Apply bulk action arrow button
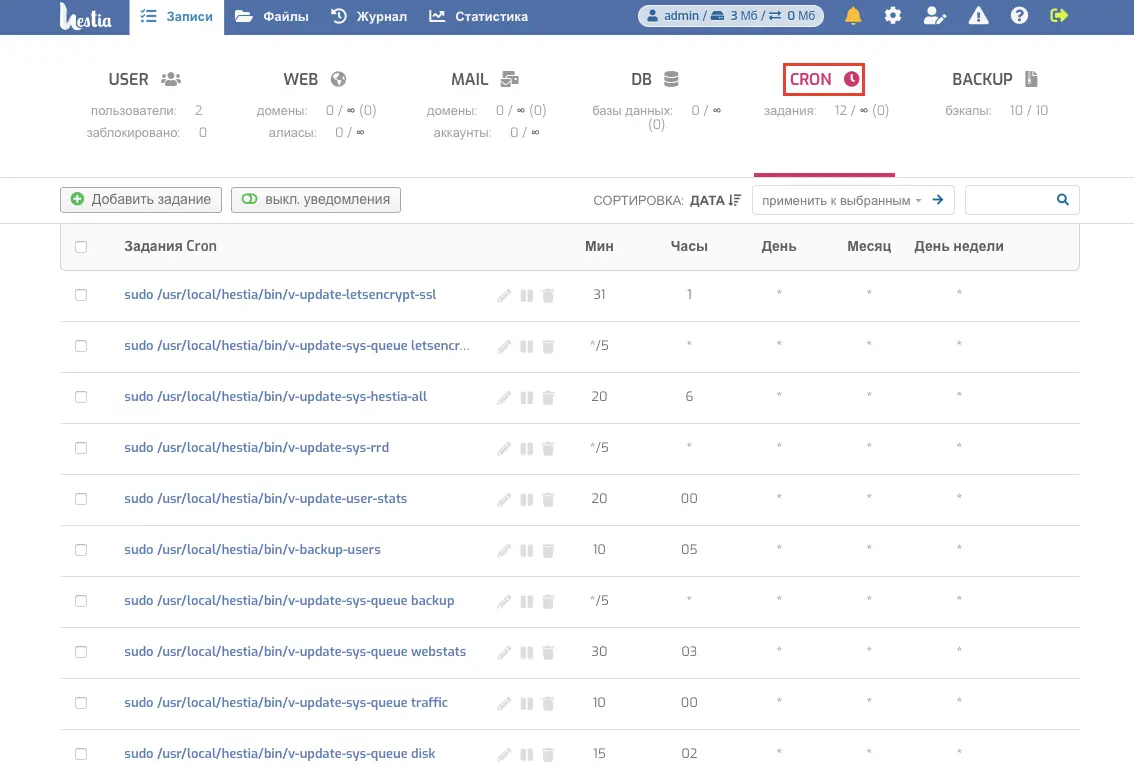 [938, 200]
